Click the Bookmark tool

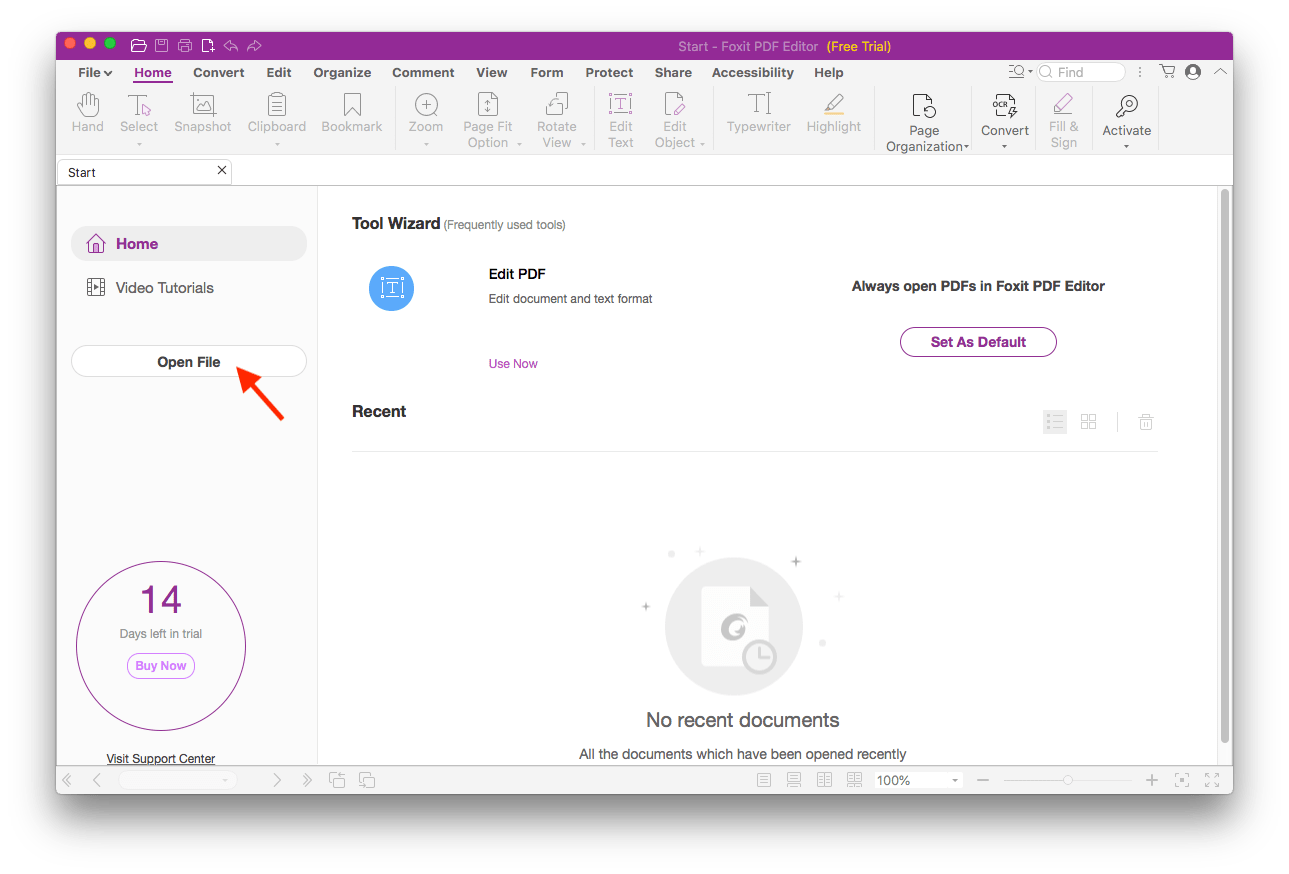[351, 113]
